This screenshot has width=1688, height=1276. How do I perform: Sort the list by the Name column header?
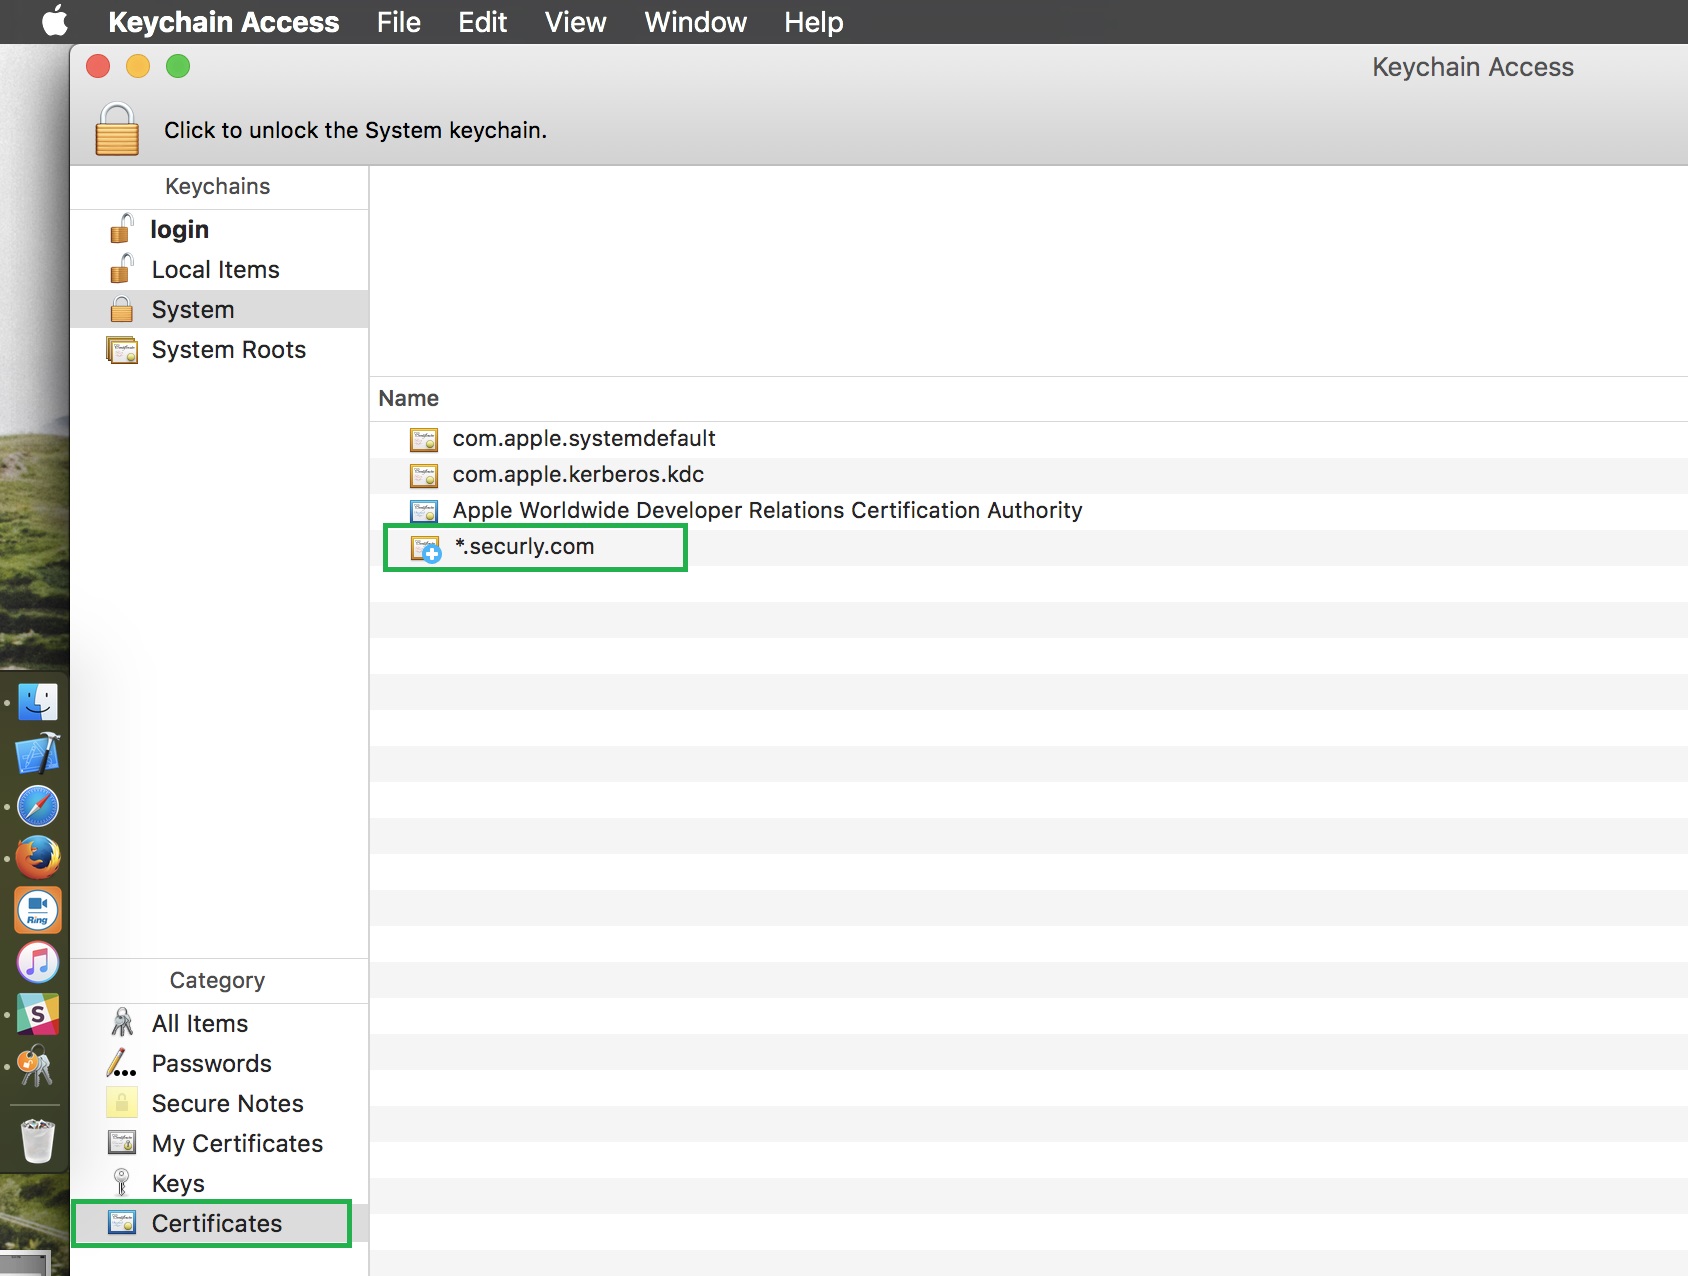pos(408,398)
